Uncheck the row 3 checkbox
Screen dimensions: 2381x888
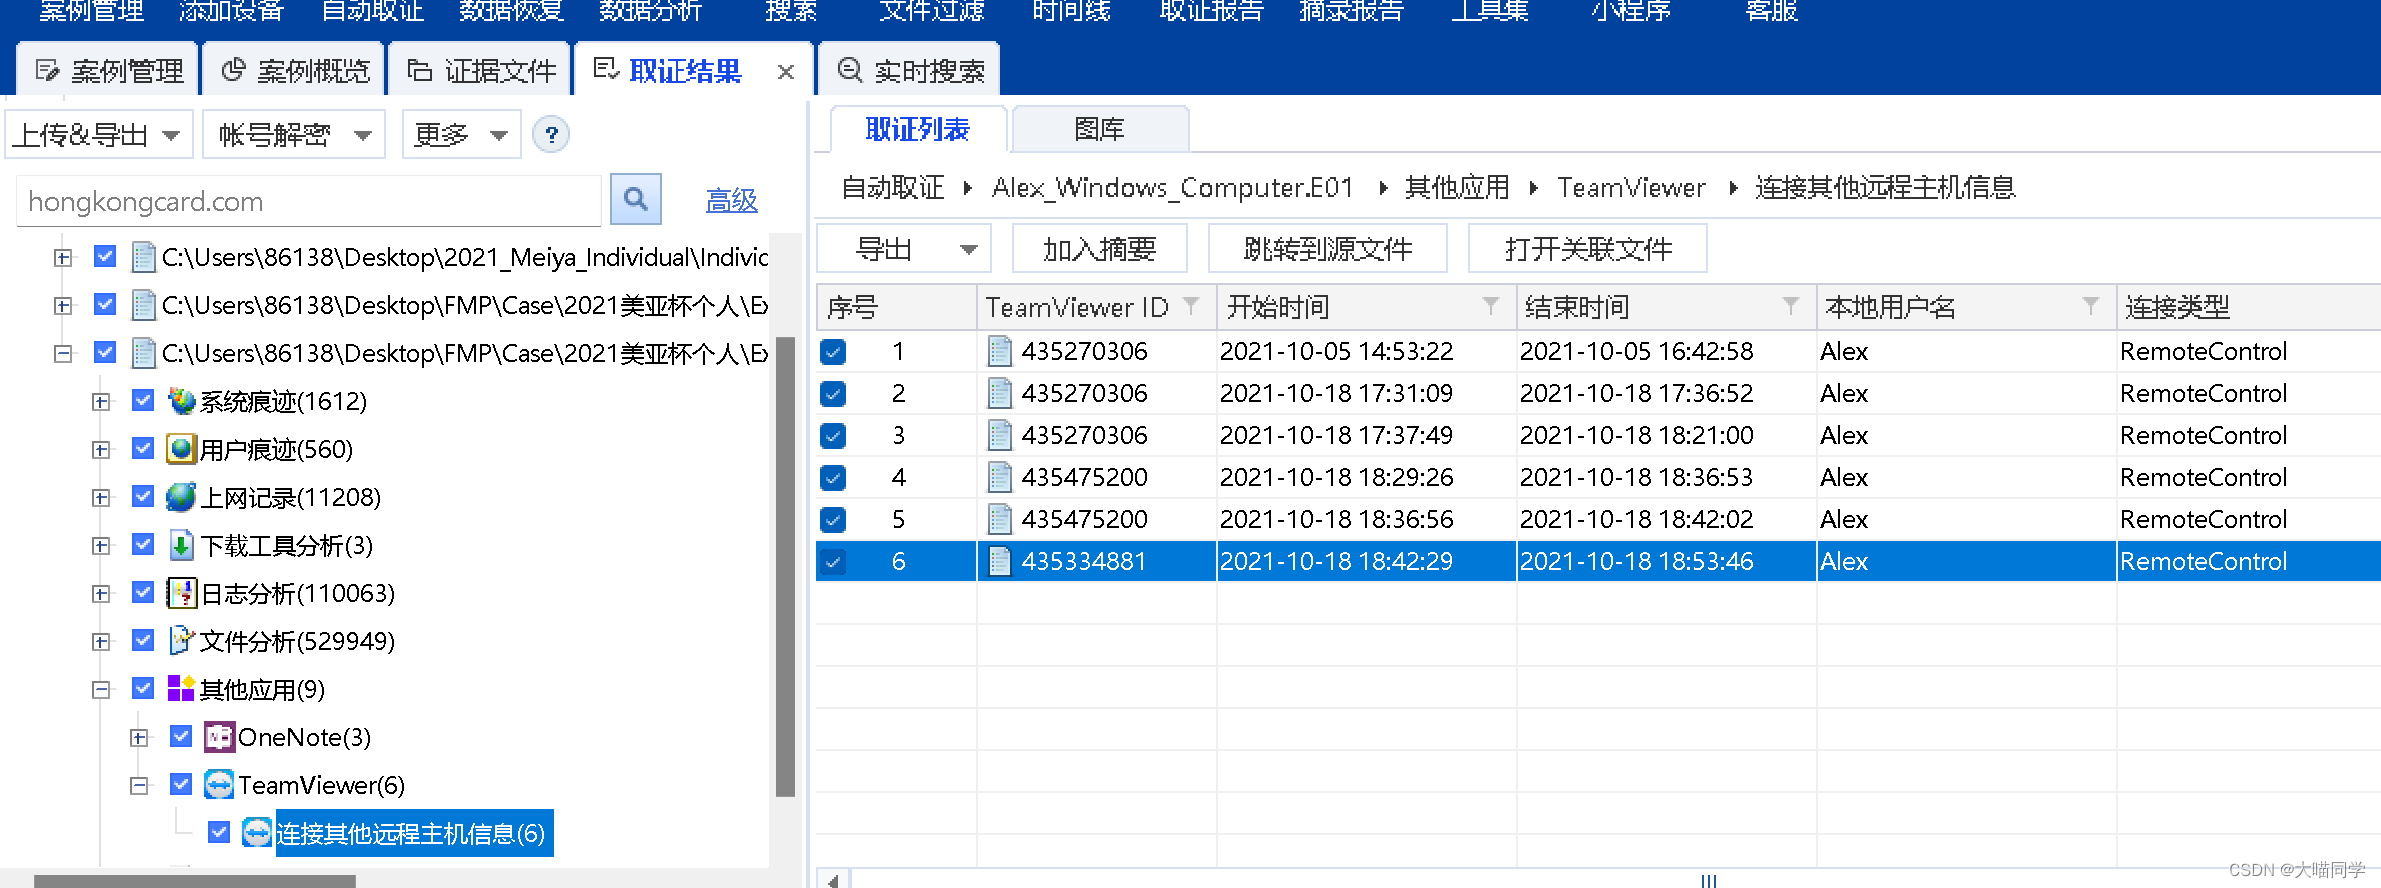click(x=833, y=436)
